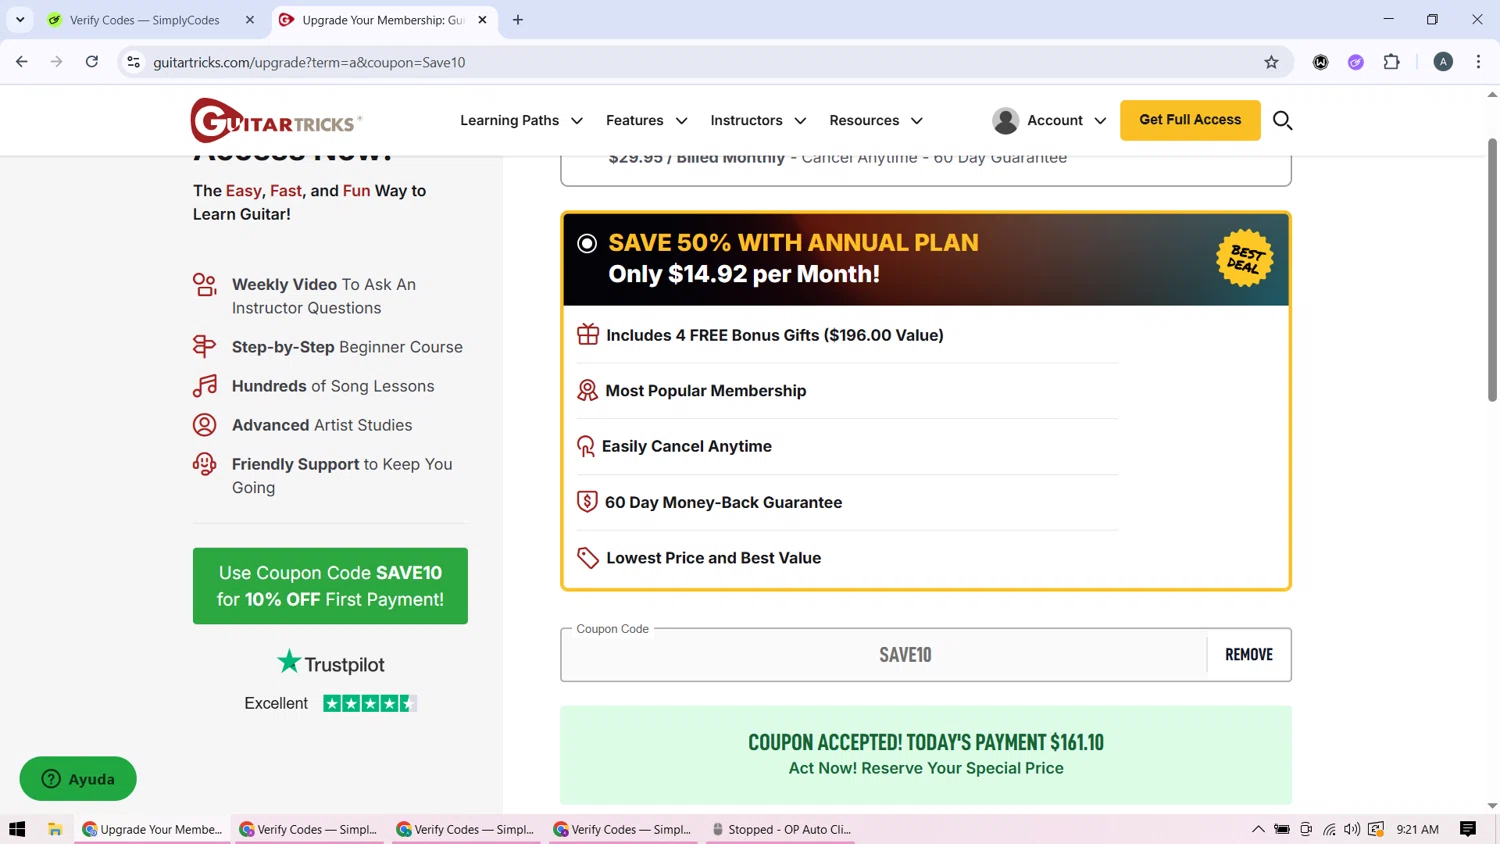Click the purple extension icon in toolbar

pos(1356,62)
